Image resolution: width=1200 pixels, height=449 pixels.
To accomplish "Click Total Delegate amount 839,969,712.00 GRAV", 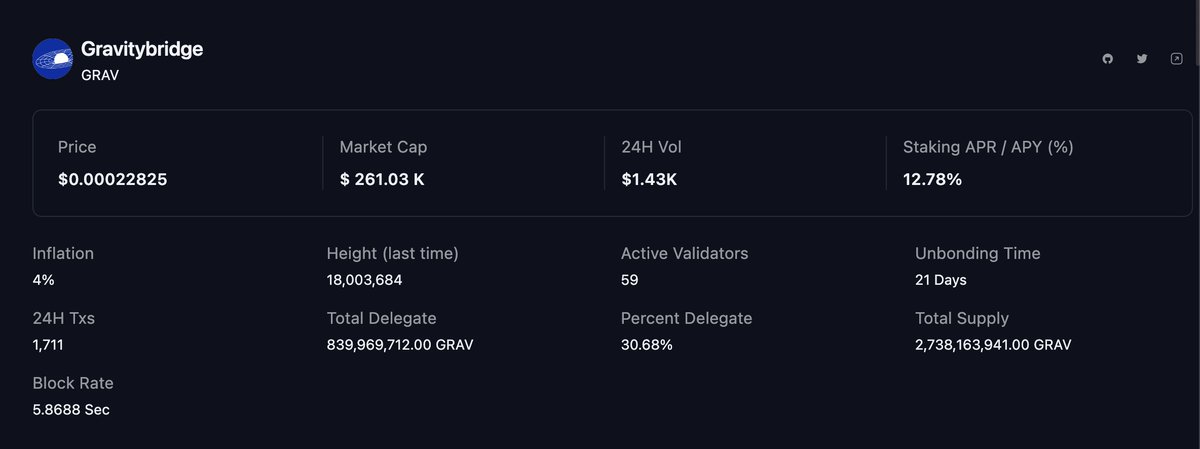I will click(x=400, y=345).
